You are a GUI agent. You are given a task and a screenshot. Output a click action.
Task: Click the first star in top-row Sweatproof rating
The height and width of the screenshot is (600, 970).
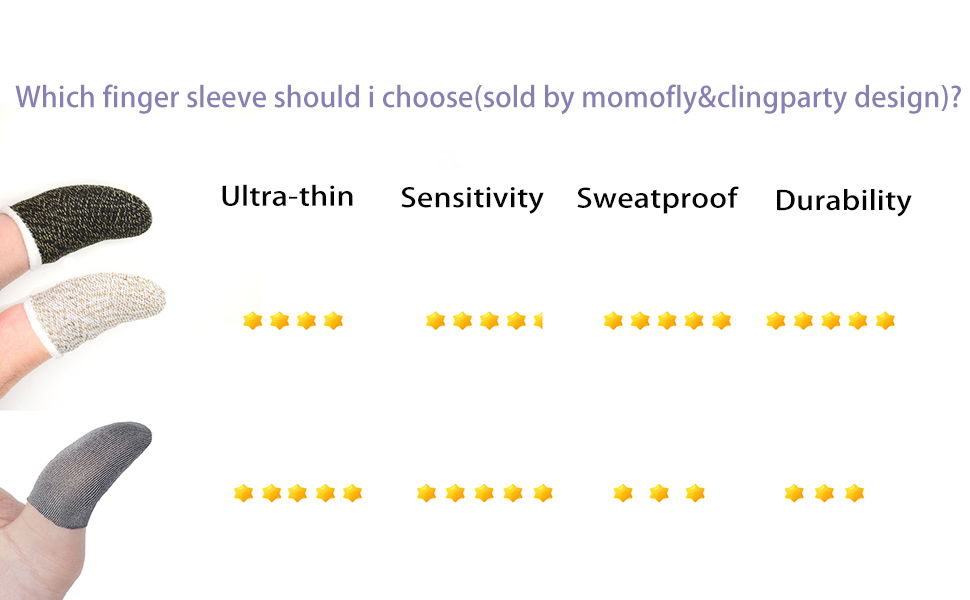[613, 321]
